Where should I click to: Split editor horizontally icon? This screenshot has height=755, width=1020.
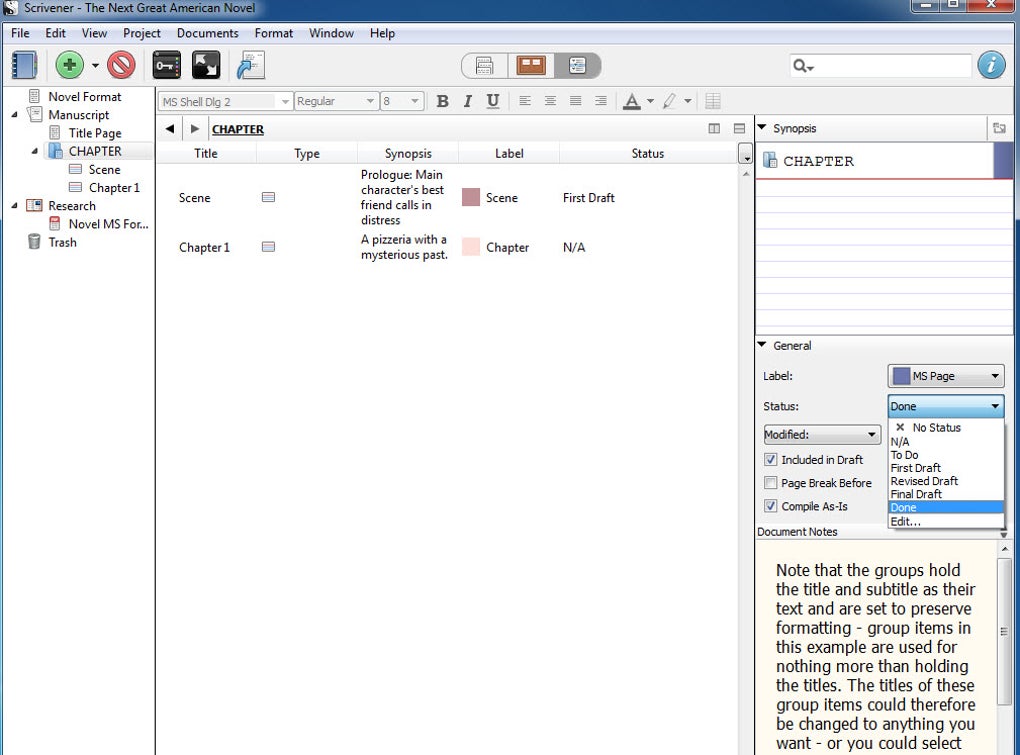tap(740, 129)
